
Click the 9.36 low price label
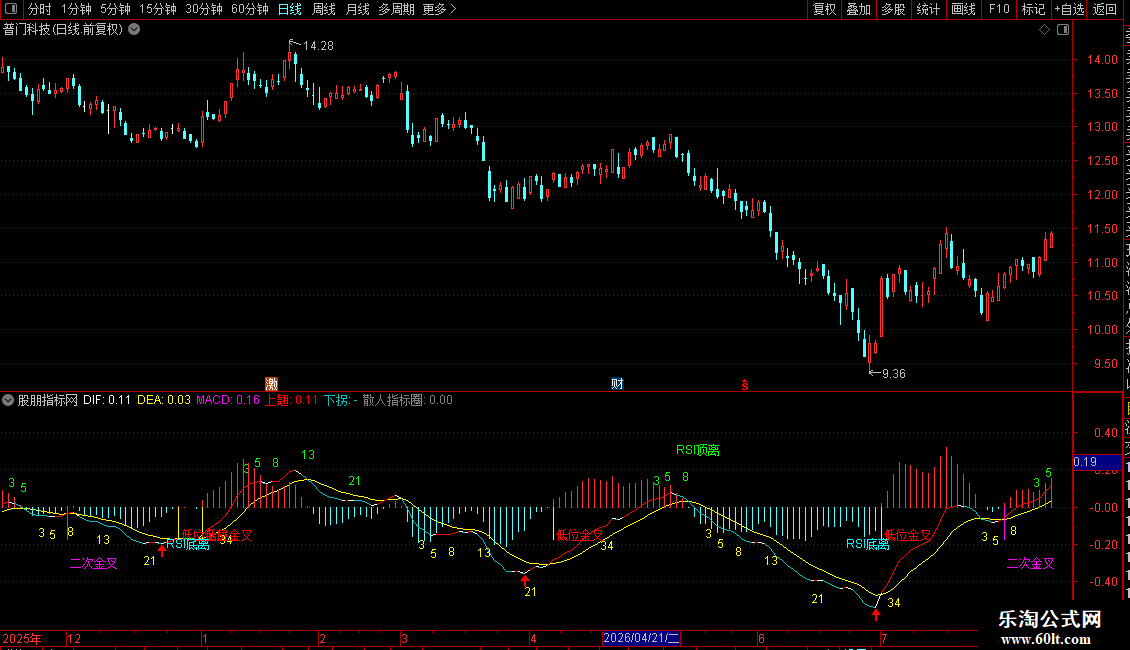(x=894, y=374)
